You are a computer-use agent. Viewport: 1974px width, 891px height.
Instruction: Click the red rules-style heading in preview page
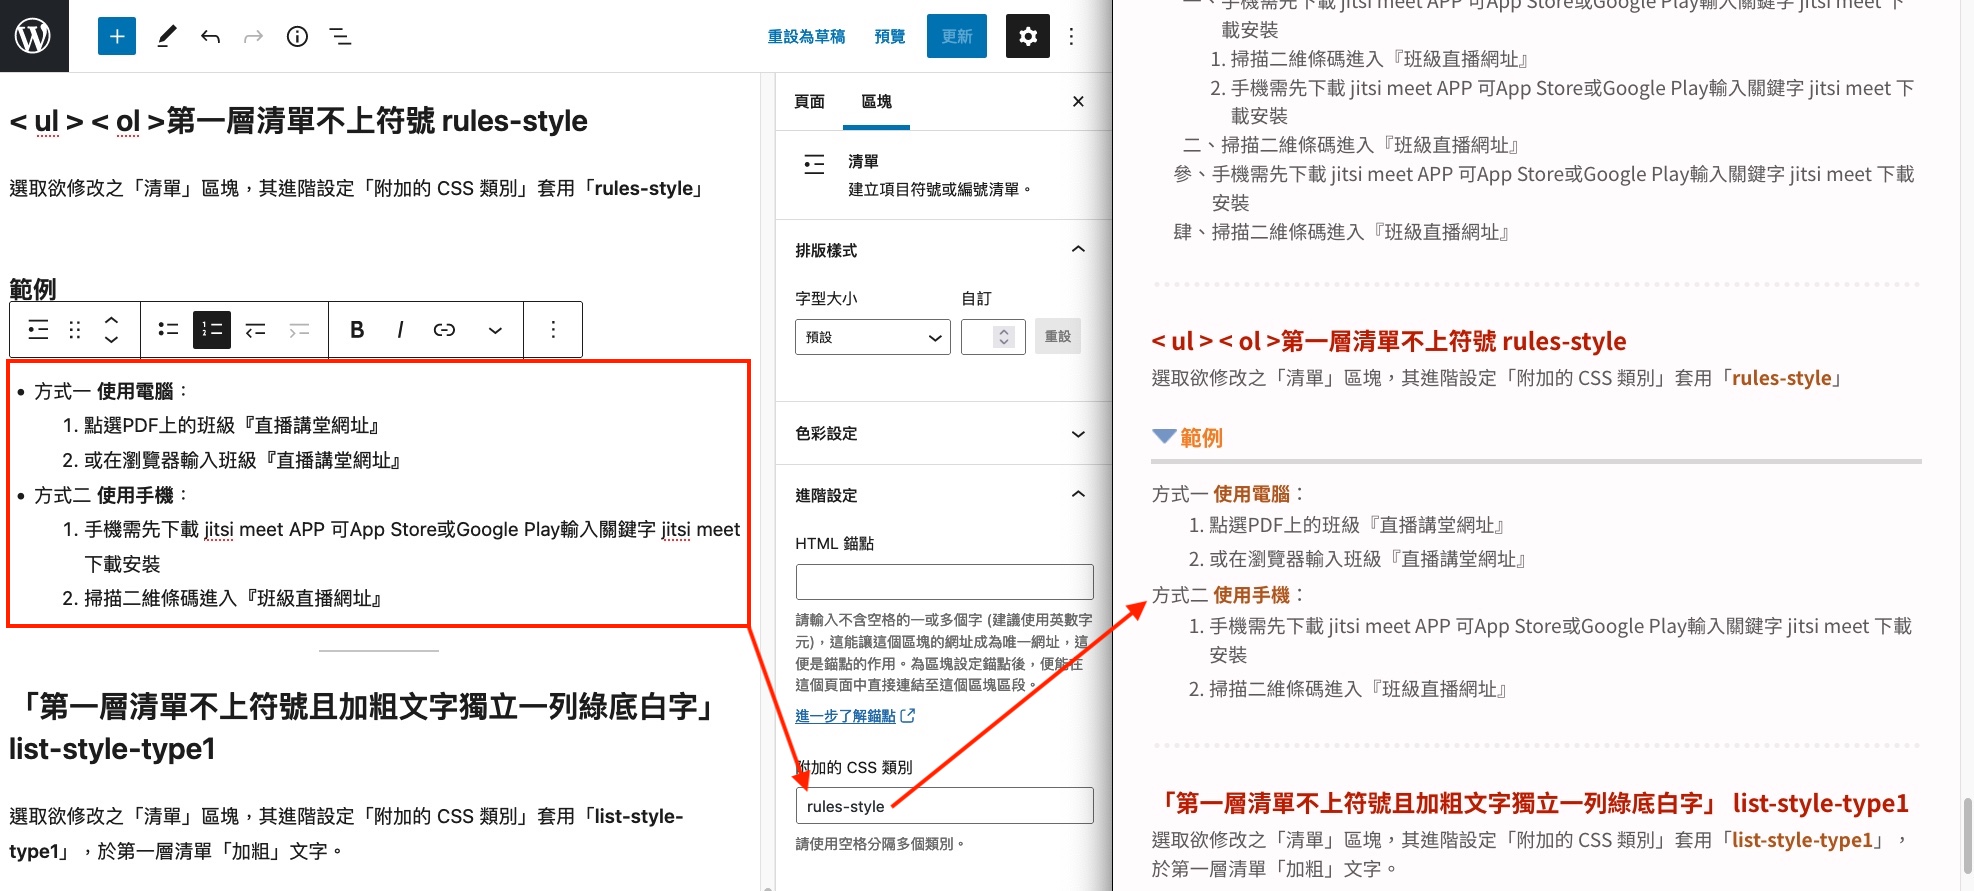(x=1388, y=341)
